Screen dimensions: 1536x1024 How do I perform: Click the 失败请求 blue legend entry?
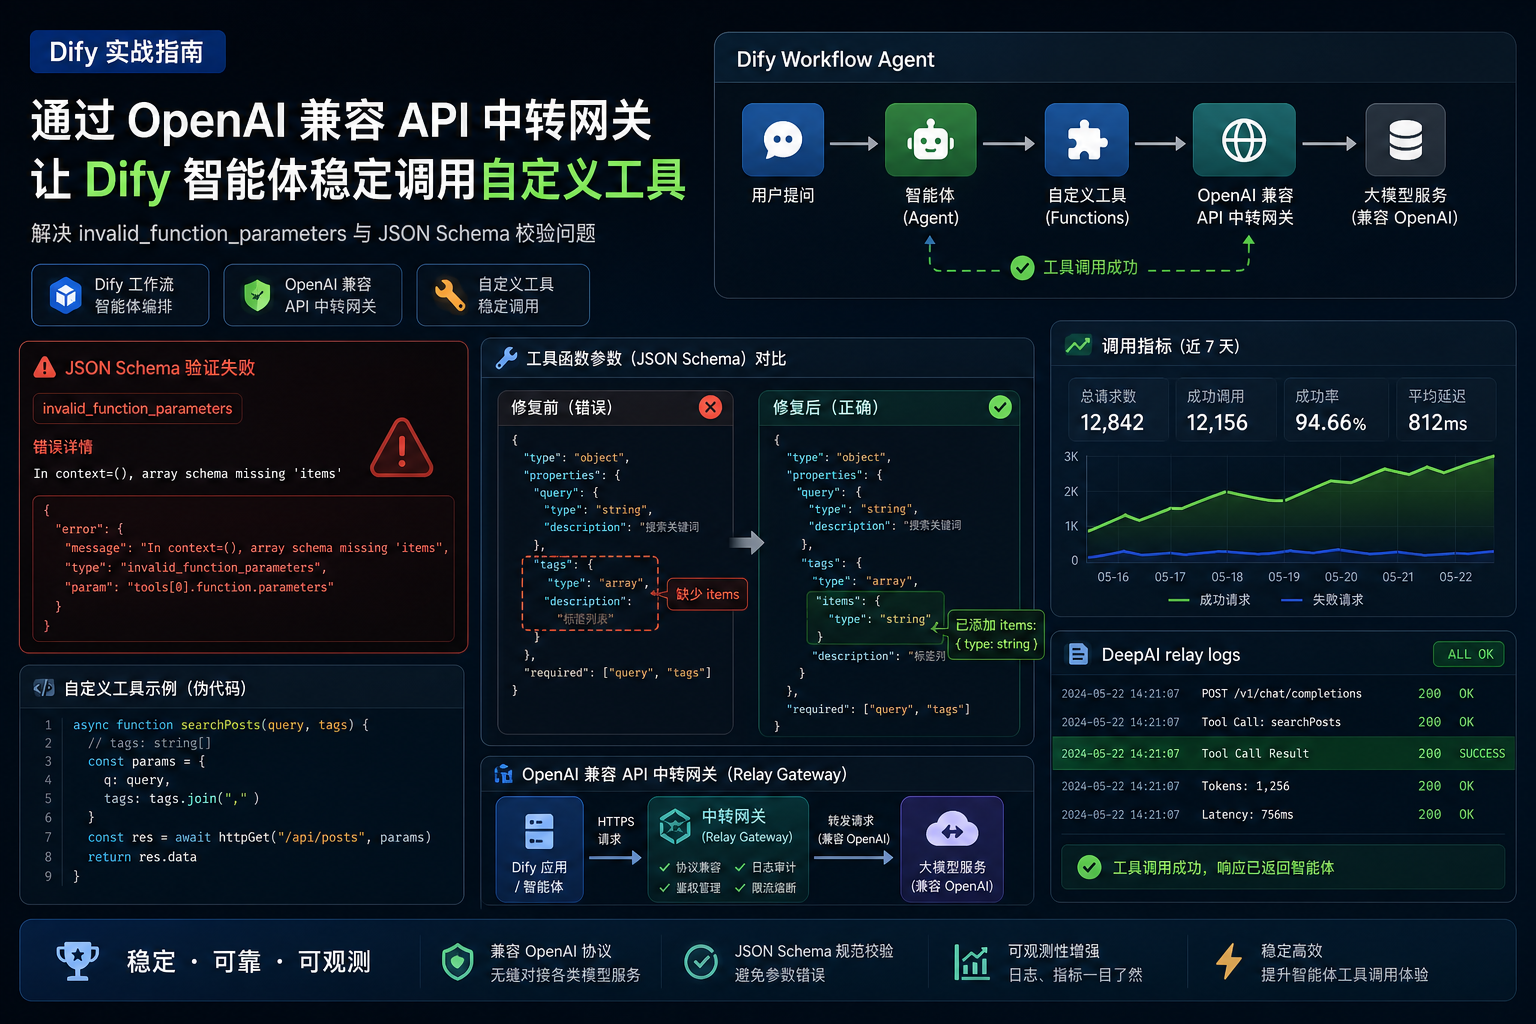(x=1322, y=600)
